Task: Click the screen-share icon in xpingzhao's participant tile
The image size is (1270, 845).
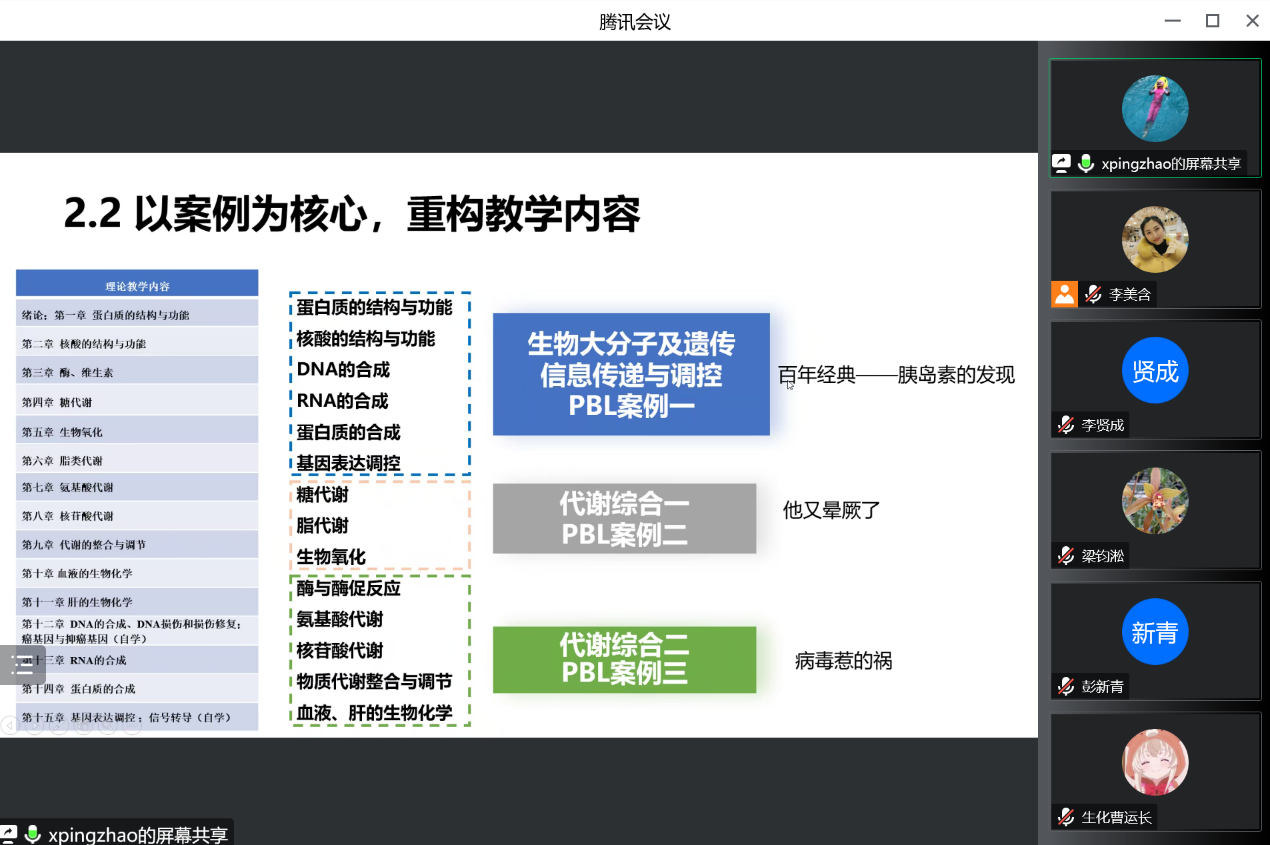Action: point(1062,163)
